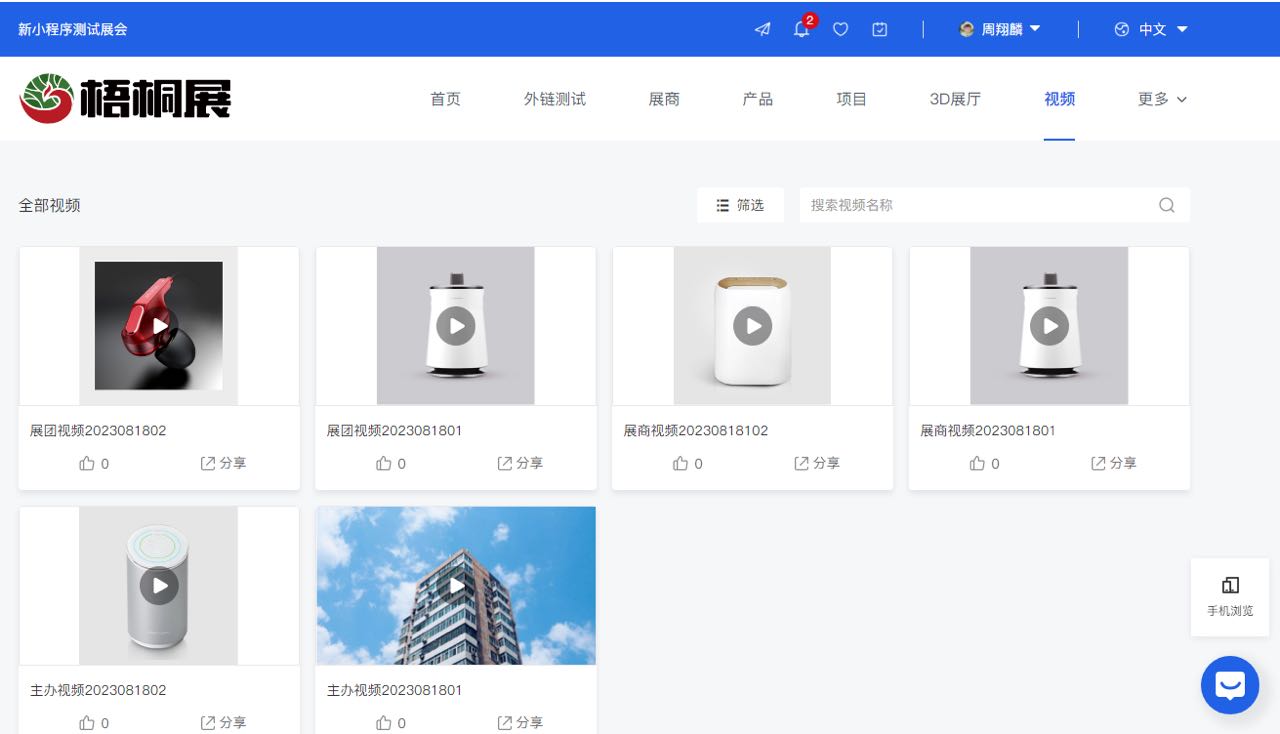
Task: Like the 展商视频20230818102 video
Action: pyautogui.click(x=682, y=463)
